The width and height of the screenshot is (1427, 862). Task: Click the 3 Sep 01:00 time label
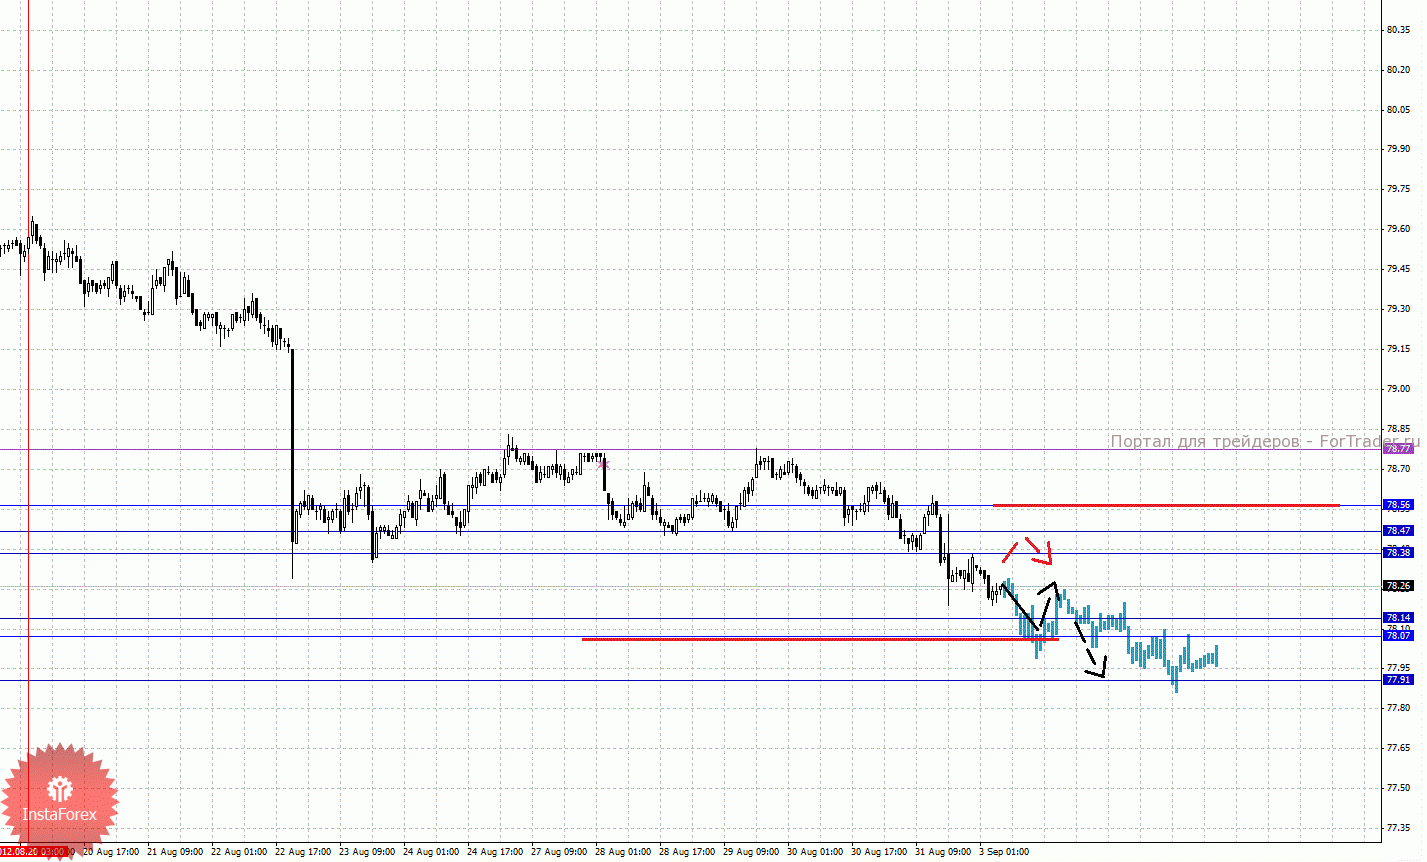point(1004,852)
